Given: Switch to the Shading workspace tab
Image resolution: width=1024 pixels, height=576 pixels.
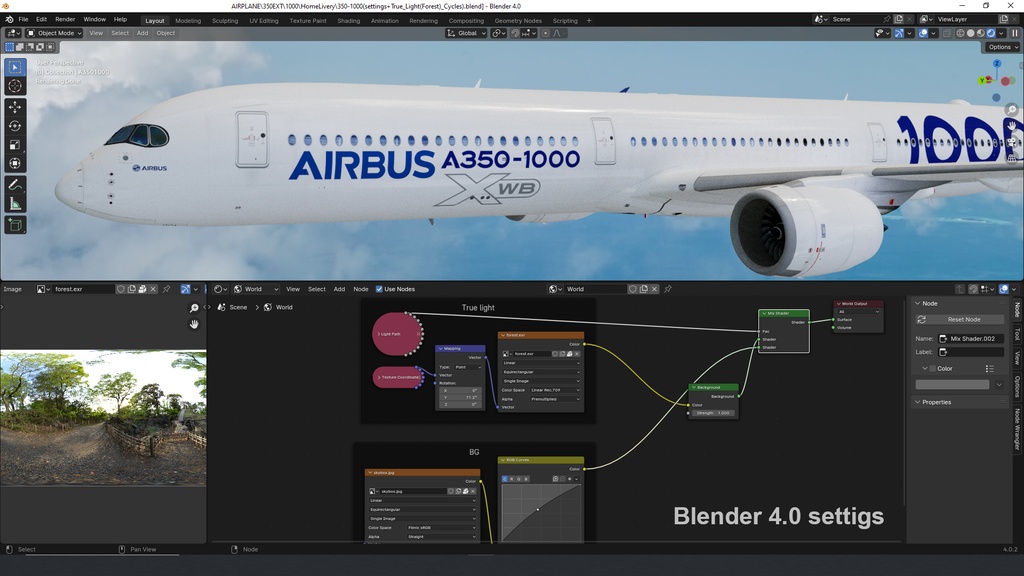Looking at the screenshot, I should tap(348, 20).
